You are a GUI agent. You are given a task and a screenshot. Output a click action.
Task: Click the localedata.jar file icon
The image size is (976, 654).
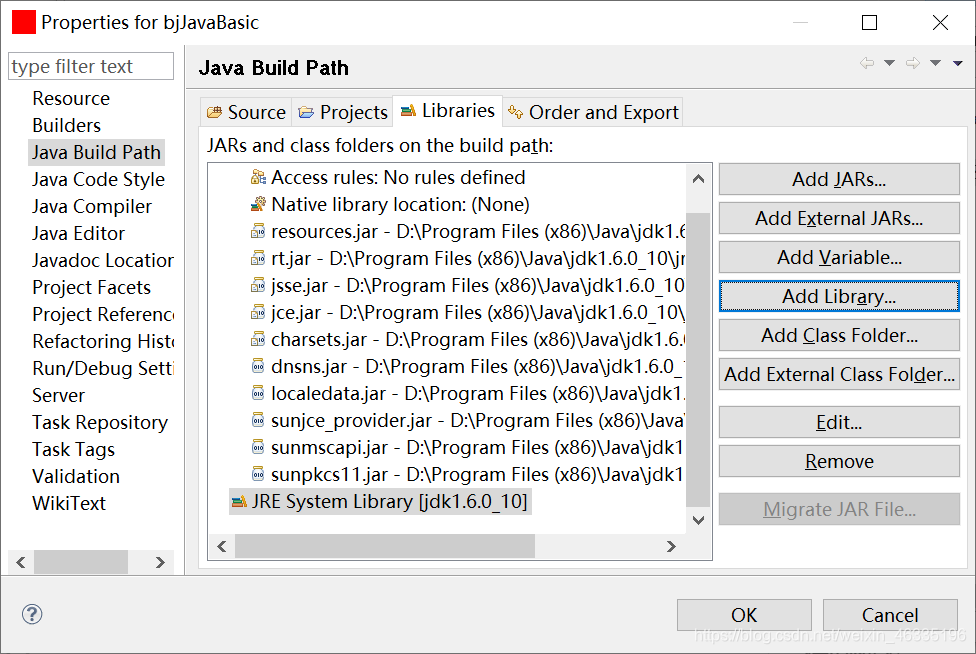pos(258,393)
